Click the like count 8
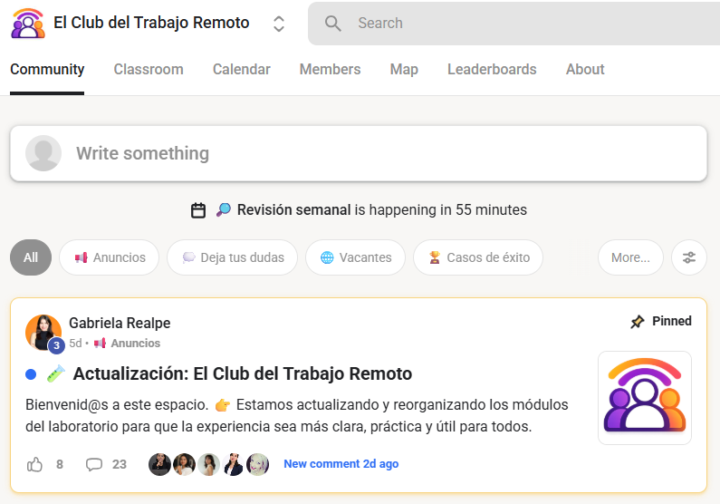This screenshot has width=720, height=504. [x=60, y=465]
